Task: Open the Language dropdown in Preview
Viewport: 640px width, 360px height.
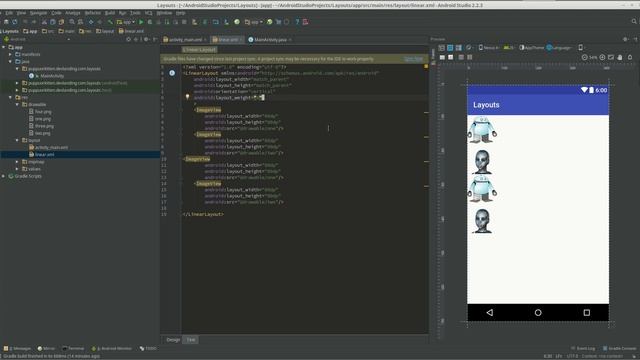Action: [559, 48]
